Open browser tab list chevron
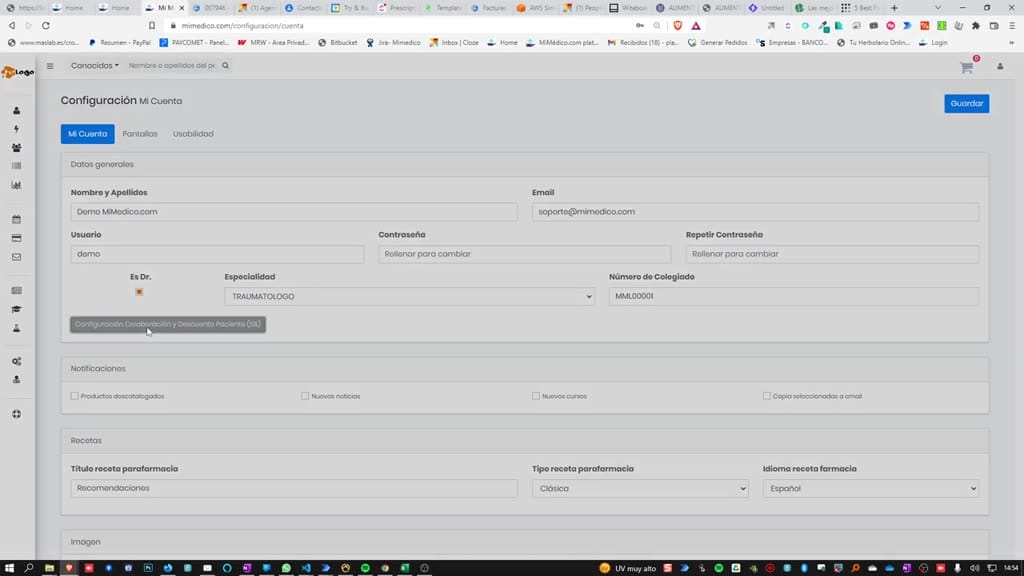The image size is (1024, 576). pos(938,8)
